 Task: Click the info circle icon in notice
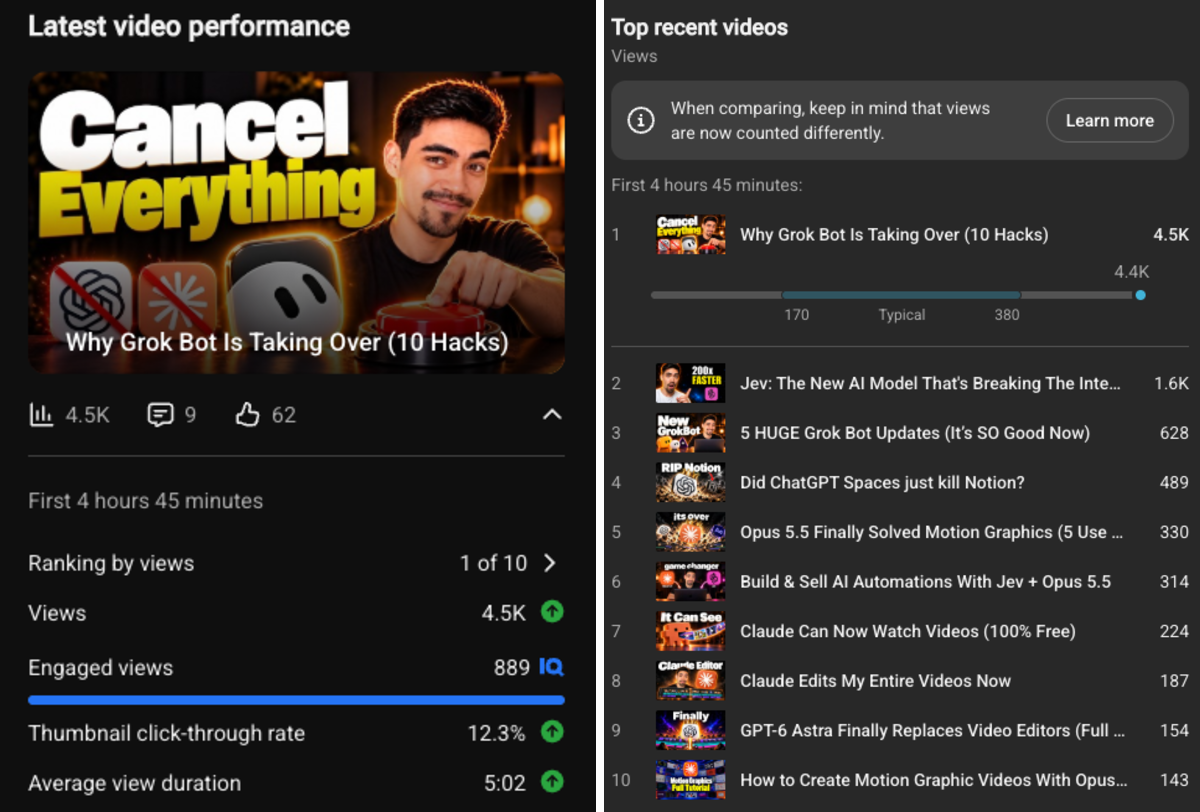tap(641, 121)
